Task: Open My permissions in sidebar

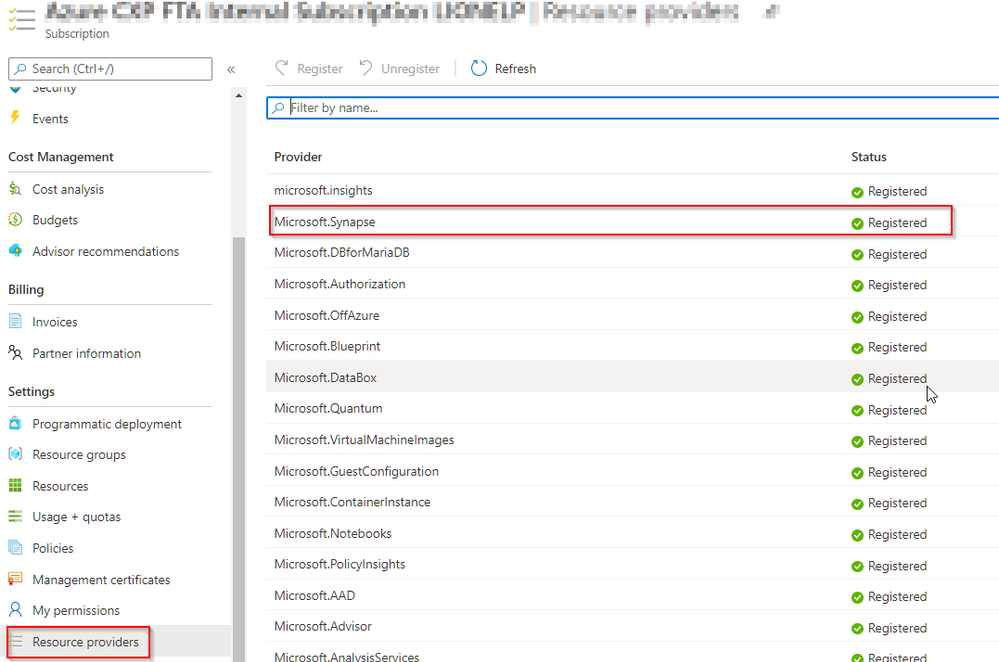Action: 76,610
